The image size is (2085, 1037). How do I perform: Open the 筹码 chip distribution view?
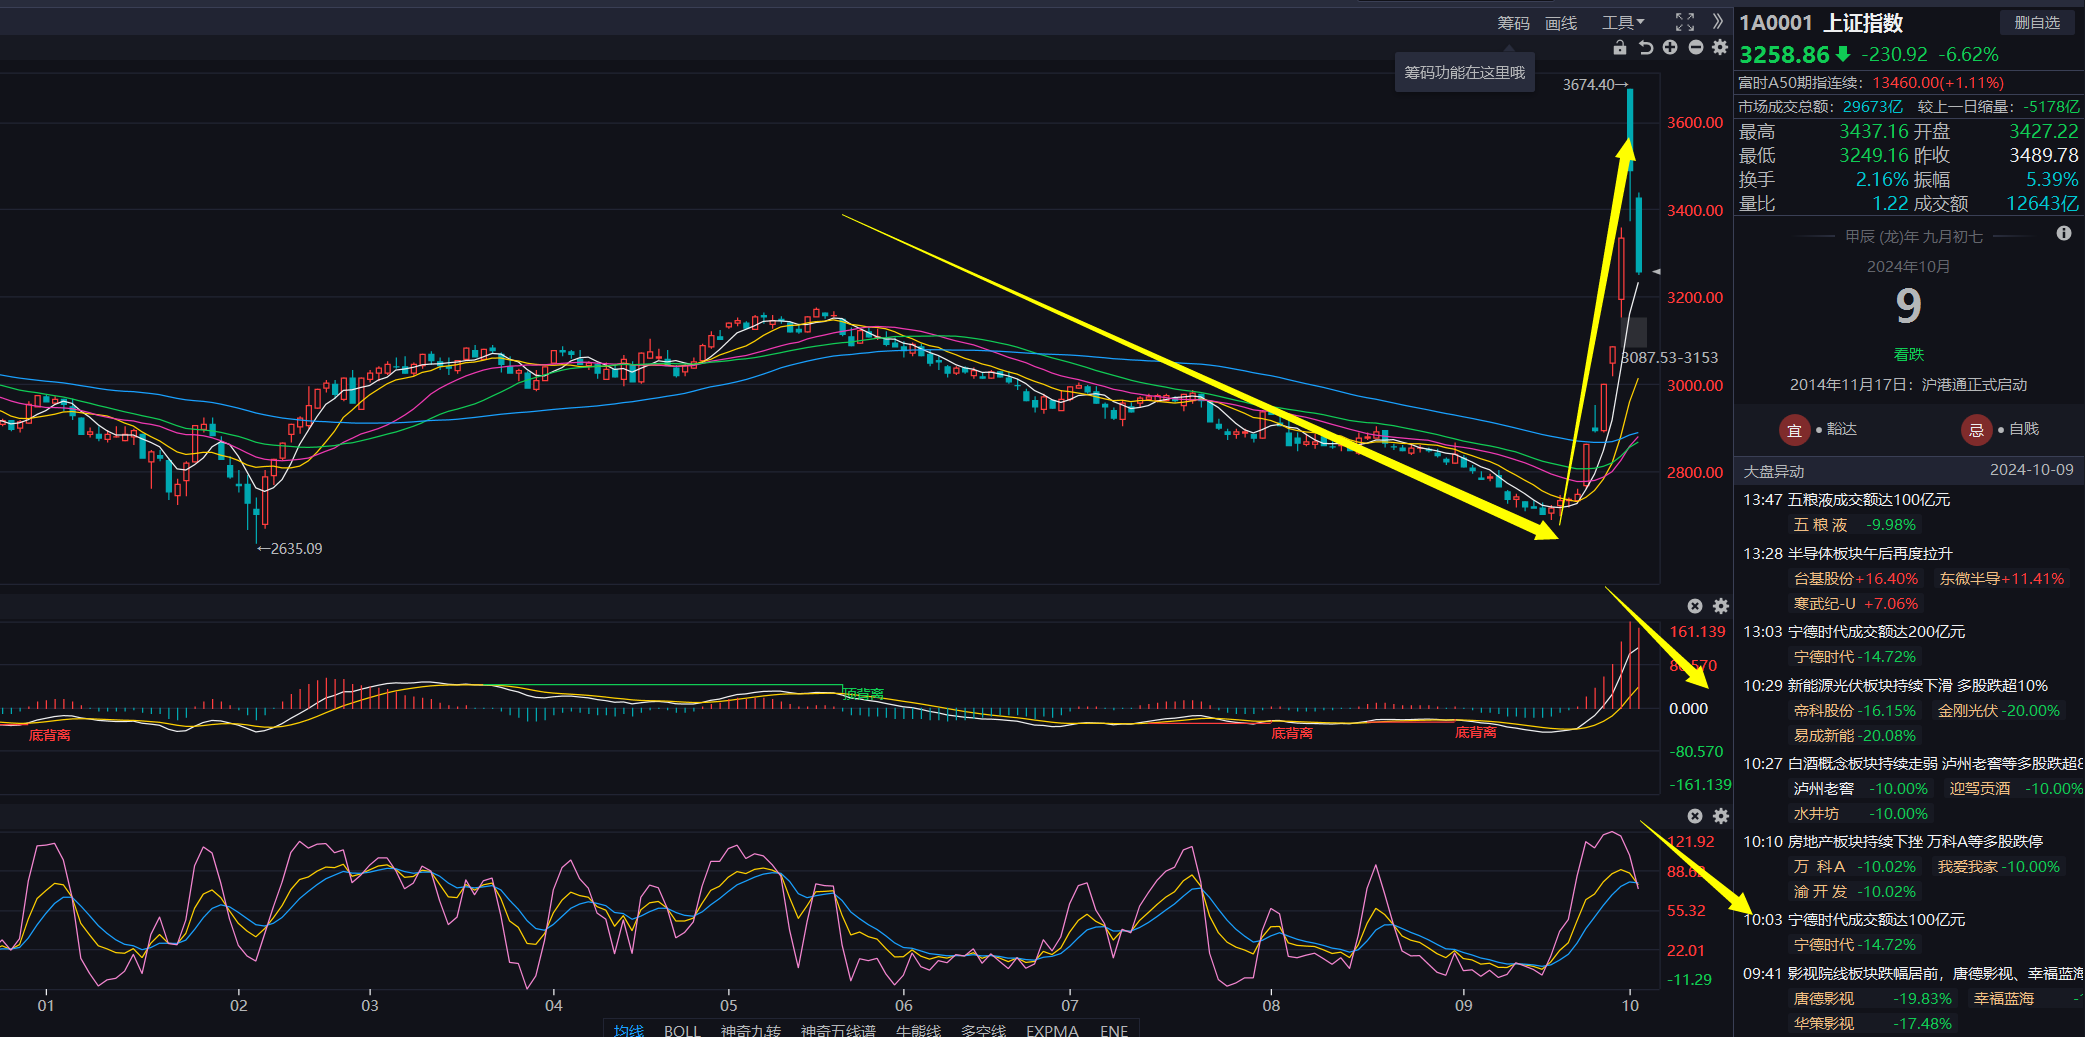pos(1513,23)
